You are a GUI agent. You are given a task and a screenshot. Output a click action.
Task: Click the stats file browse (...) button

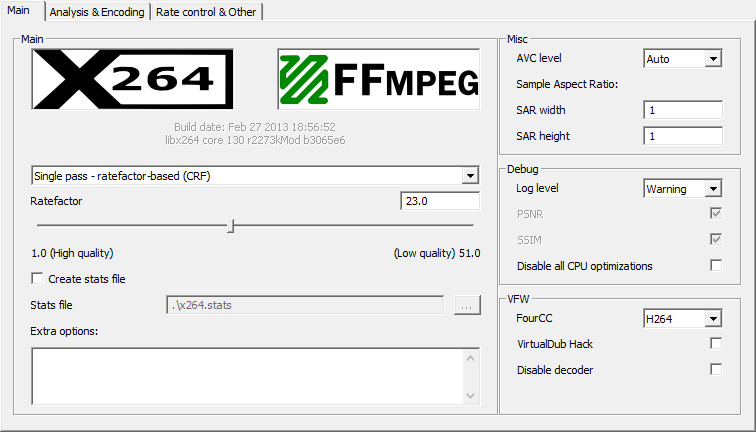pyautogui.click(x=467, y=305)
